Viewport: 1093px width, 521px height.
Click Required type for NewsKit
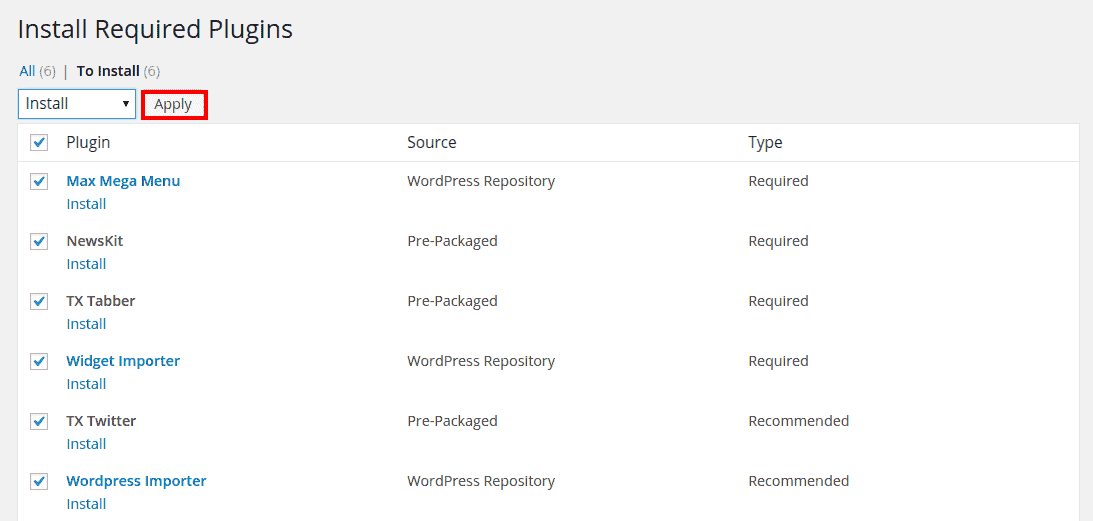click(x=779, y=241)
